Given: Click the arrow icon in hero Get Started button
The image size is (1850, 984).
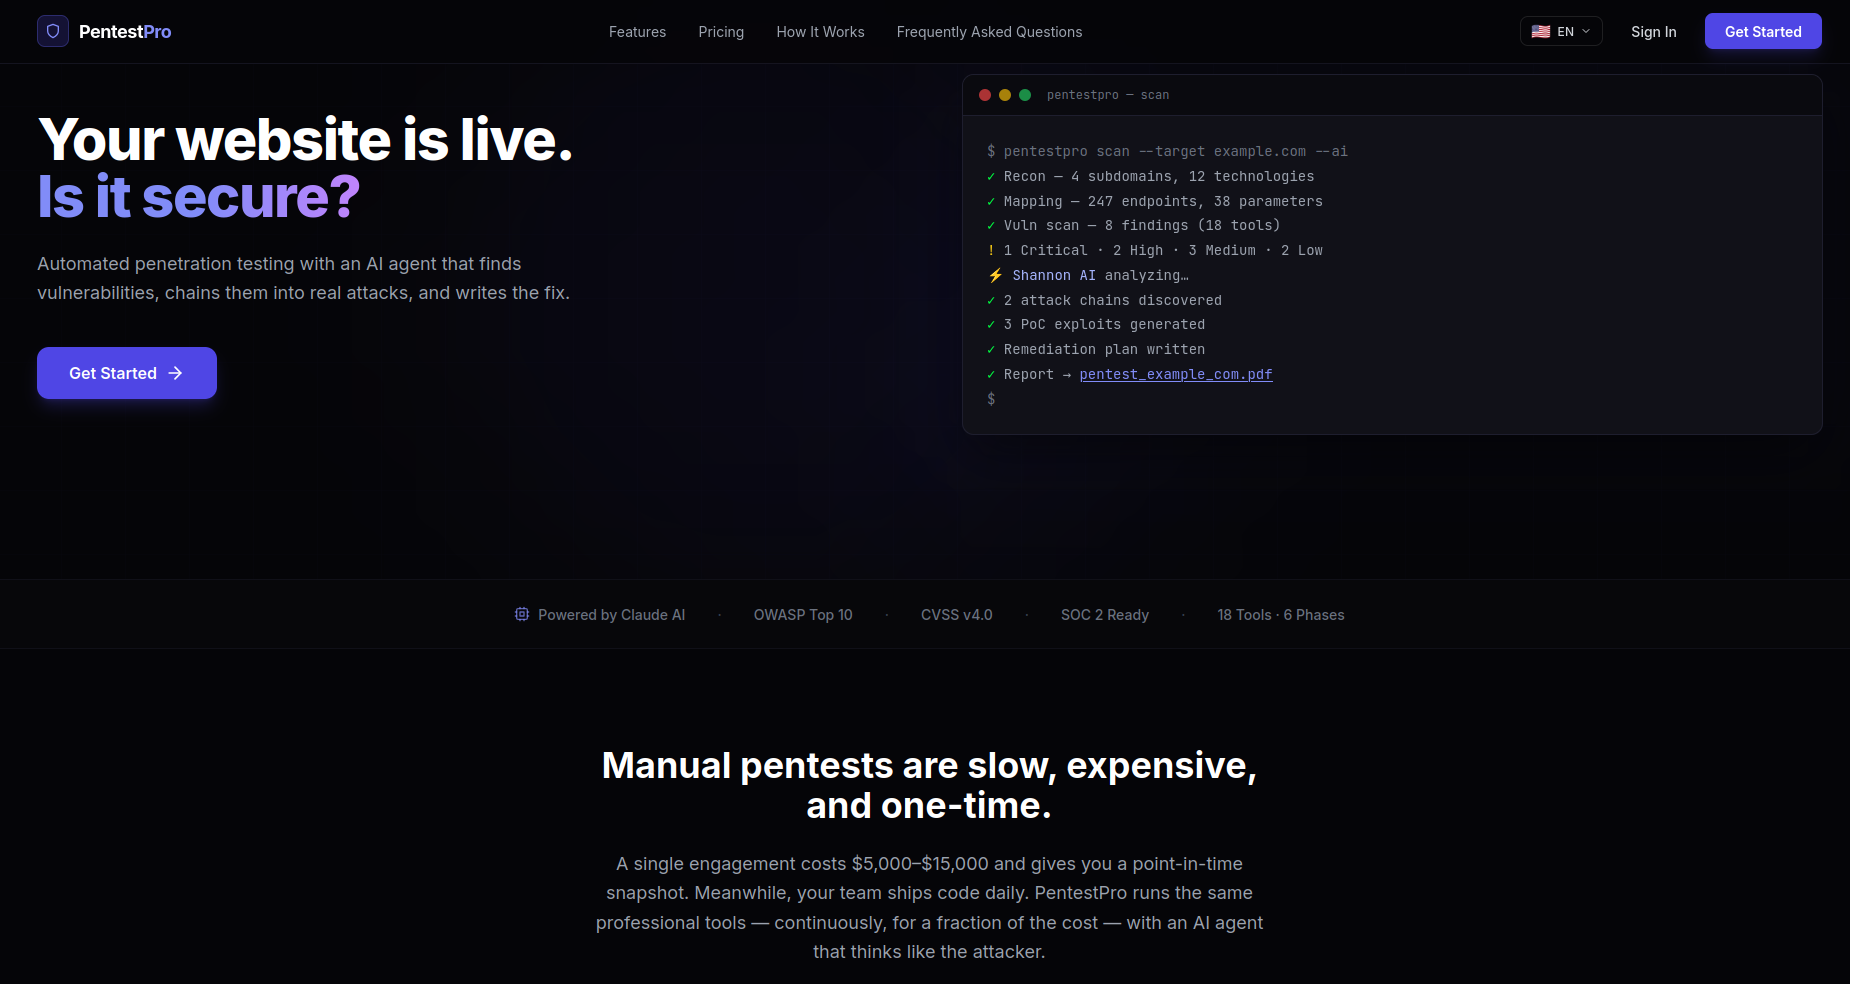Looking at the screenshot, I should click(176, 373).
